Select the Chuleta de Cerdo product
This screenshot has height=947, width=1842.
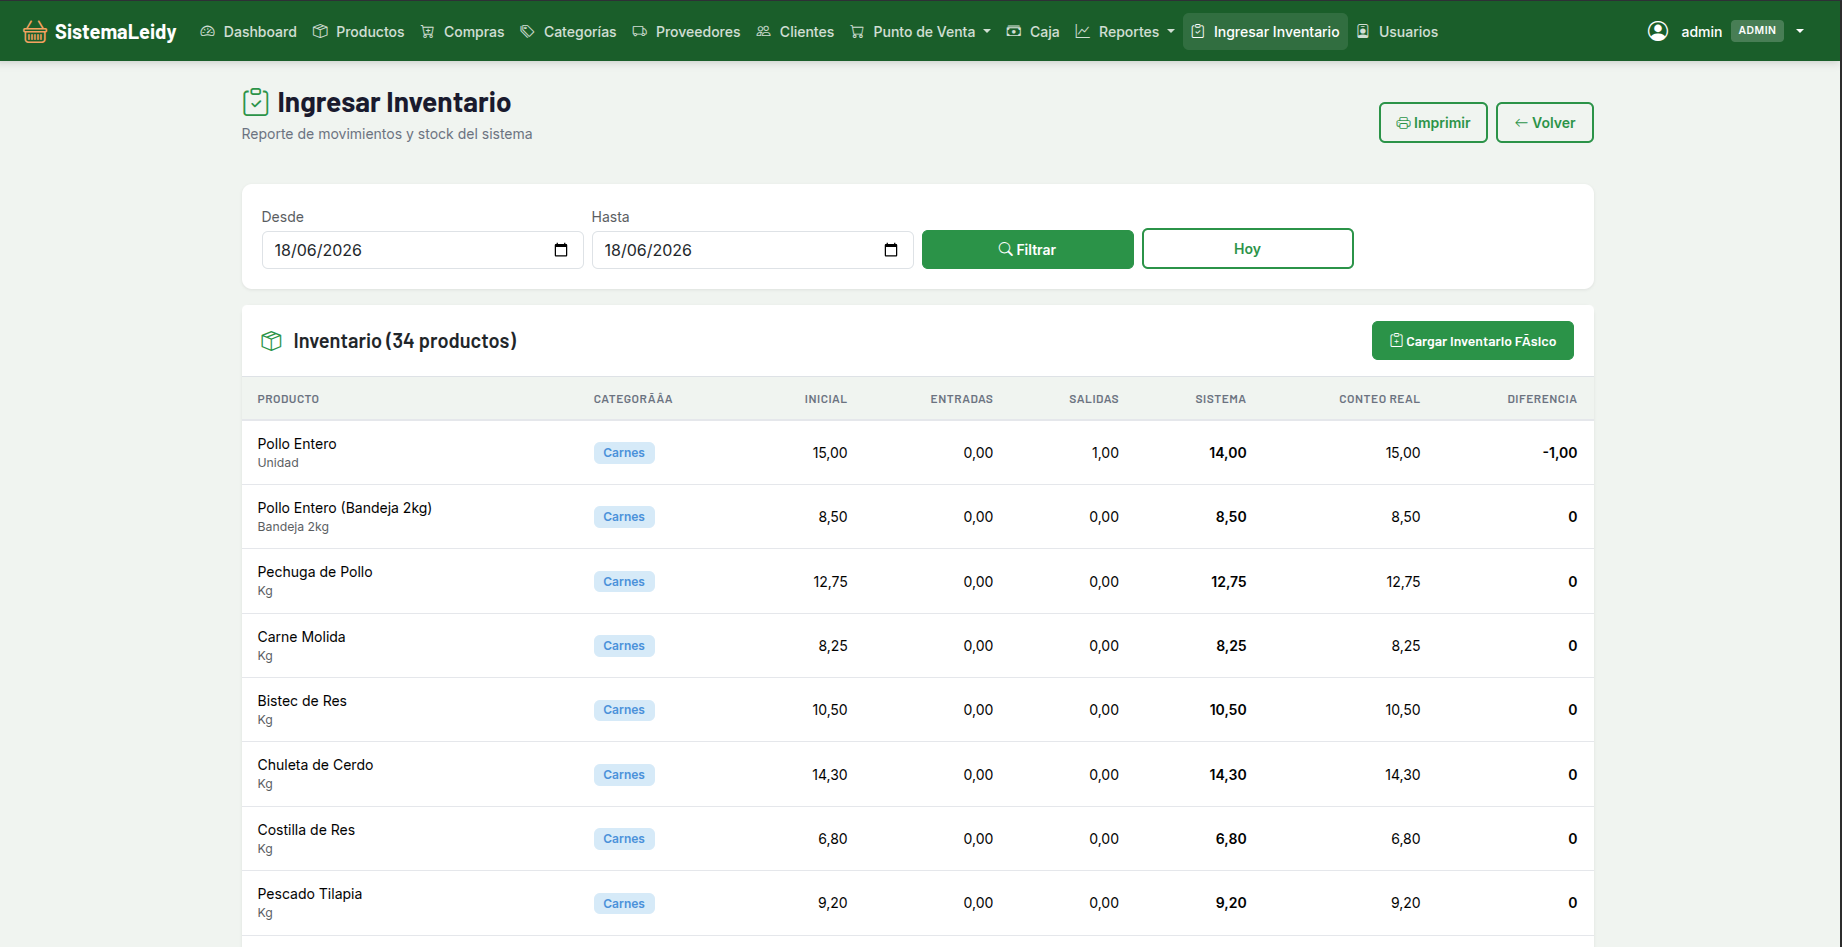[x=315, y=765]
